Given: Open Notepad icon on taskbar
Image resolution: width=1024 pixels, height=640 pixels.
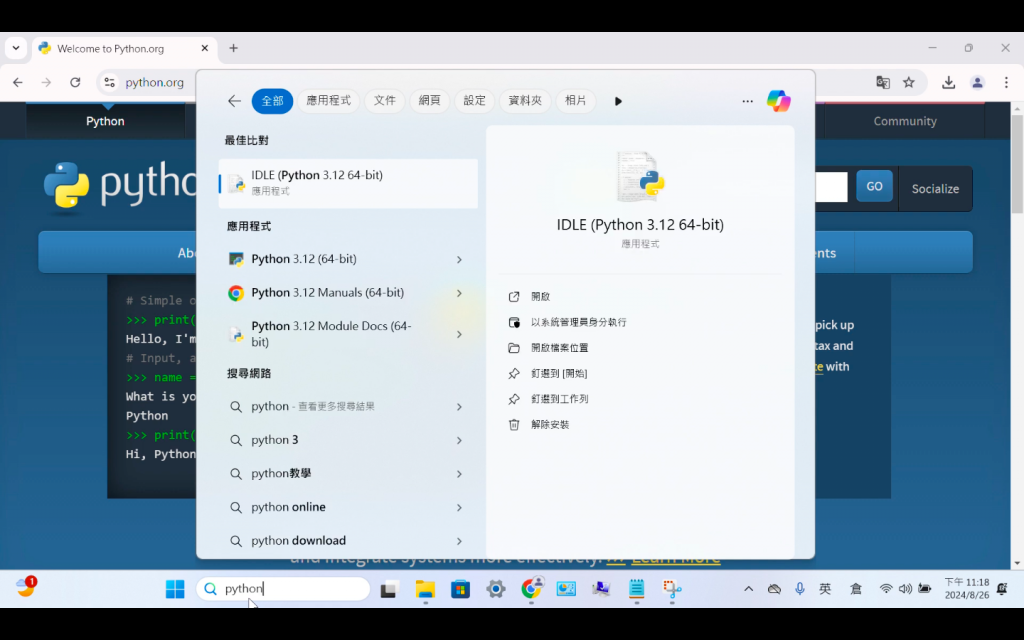Looking at the screenshot, I should point(636,589).
